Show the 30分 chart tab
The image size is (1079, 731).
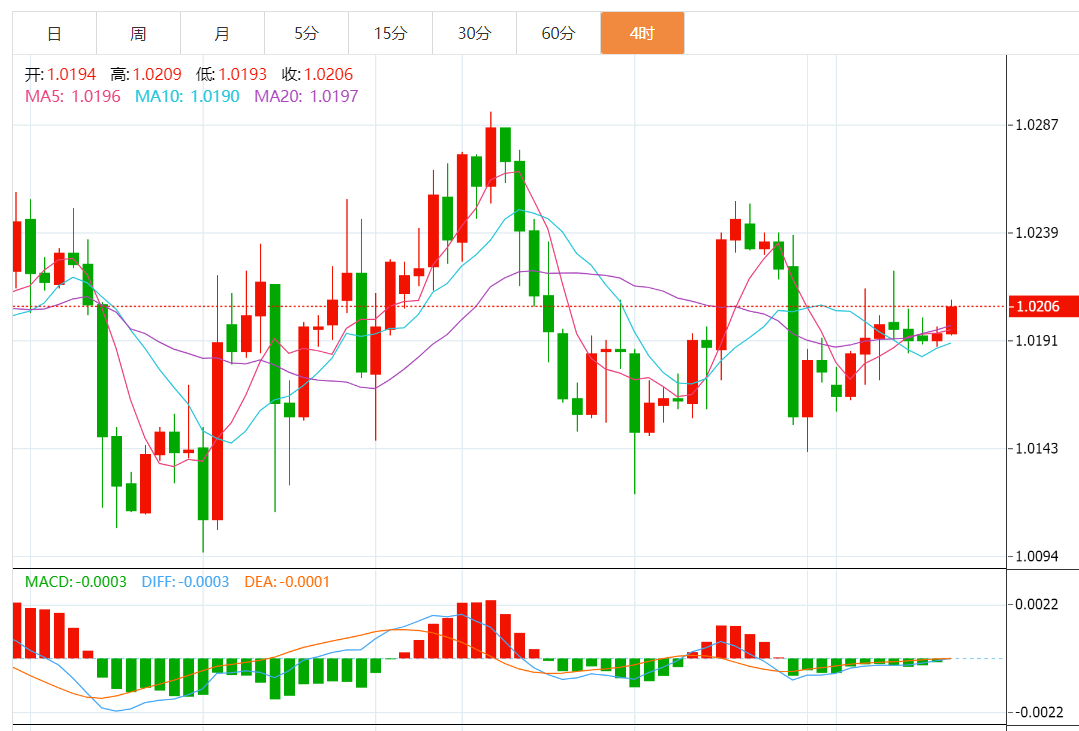[x=474, y=33]
